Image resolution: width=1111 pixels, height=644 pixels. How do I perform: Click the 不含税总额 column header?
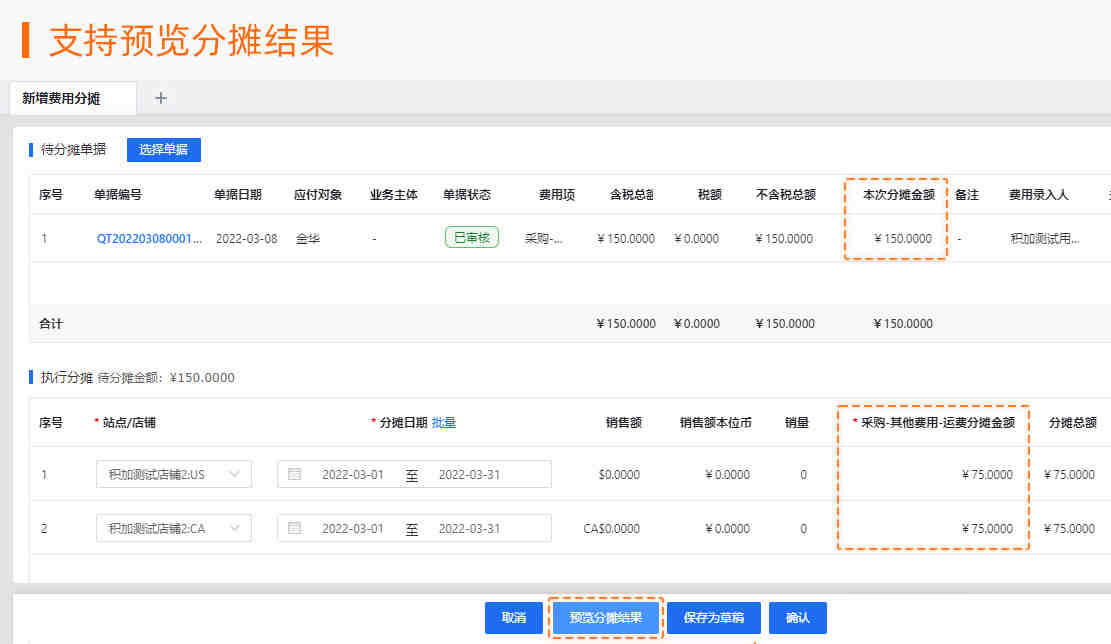coord(786,195)
